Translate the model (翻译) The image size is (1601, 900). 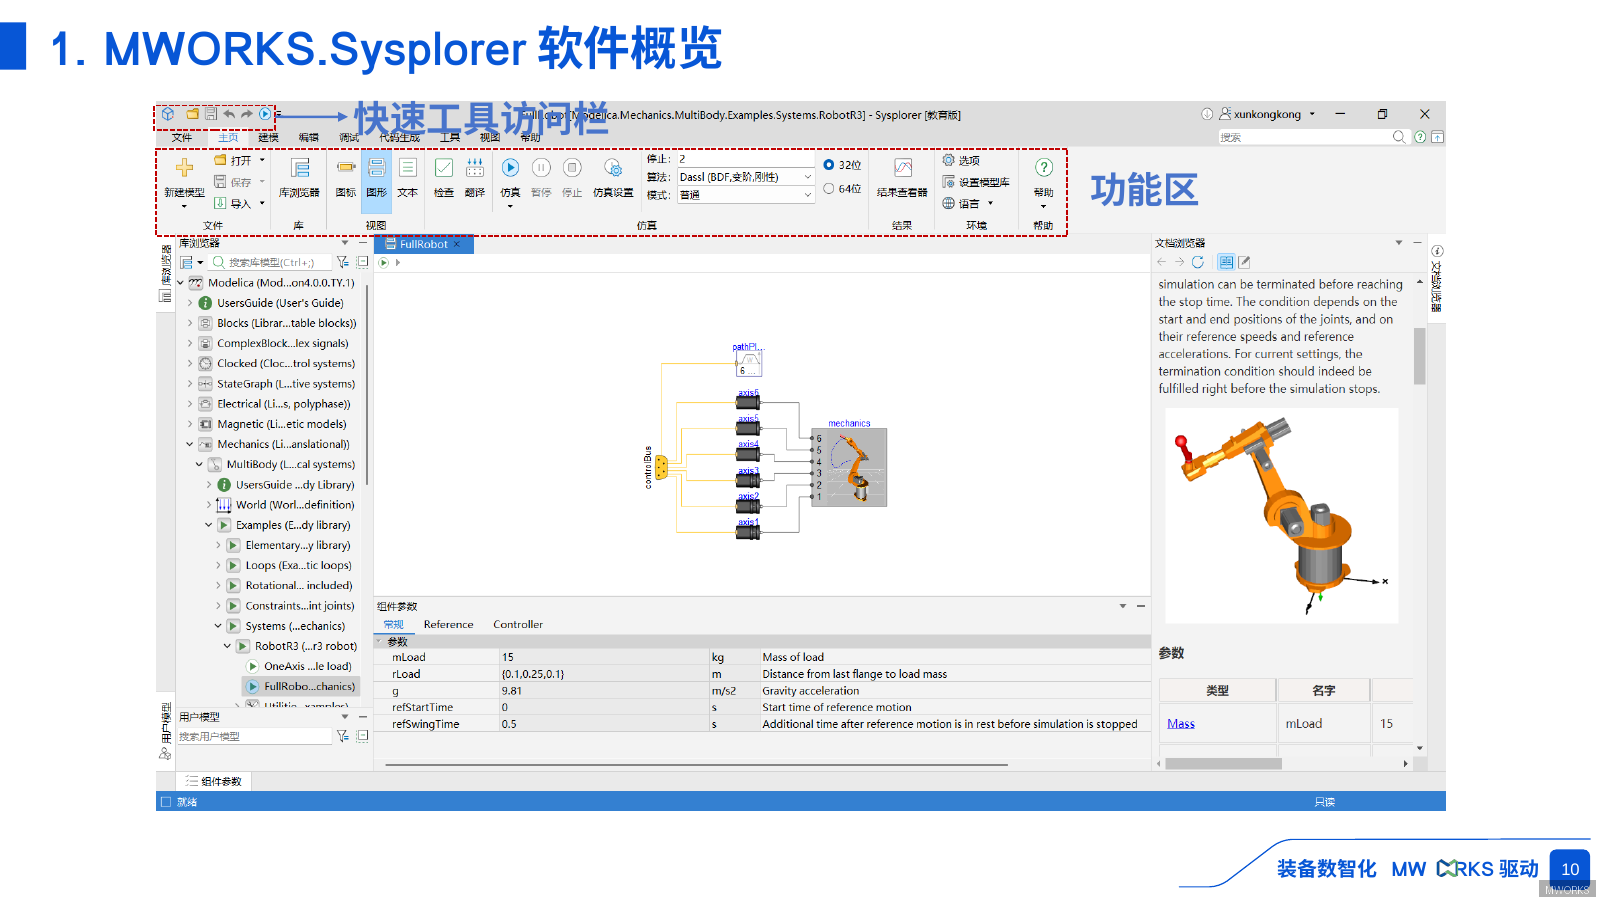click(x=474, y=176)
